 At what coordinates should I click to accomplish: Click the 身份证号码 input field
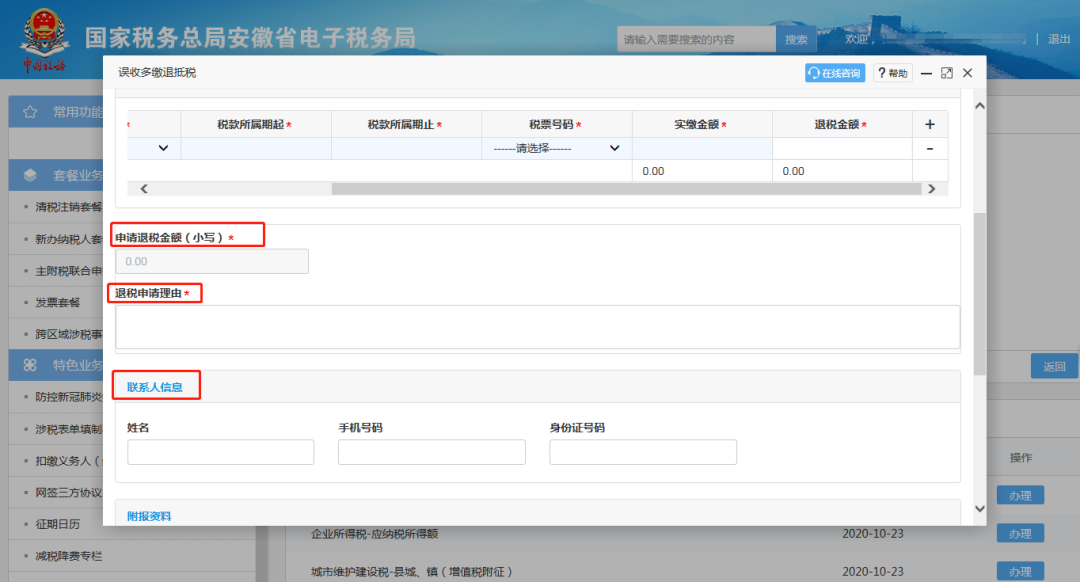(642, 452)
